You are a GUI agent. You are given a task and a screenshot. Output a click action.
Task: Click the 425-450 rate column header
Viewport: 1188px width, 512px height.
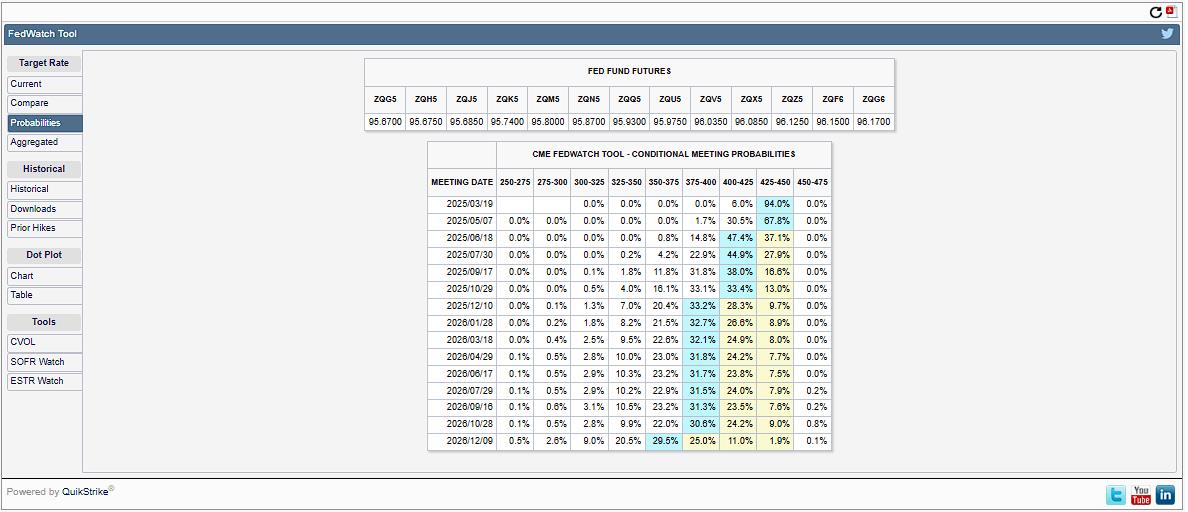[775, 182]
